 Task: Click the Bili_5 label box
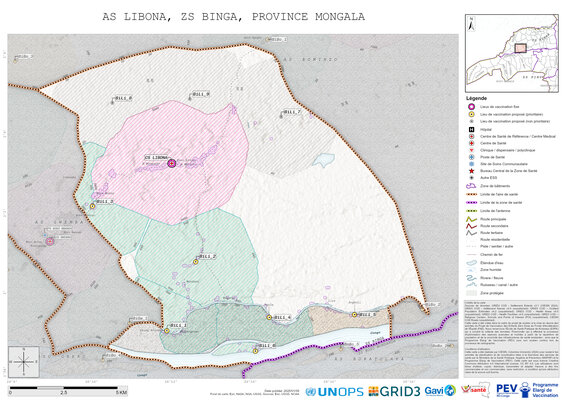[367, 315]
